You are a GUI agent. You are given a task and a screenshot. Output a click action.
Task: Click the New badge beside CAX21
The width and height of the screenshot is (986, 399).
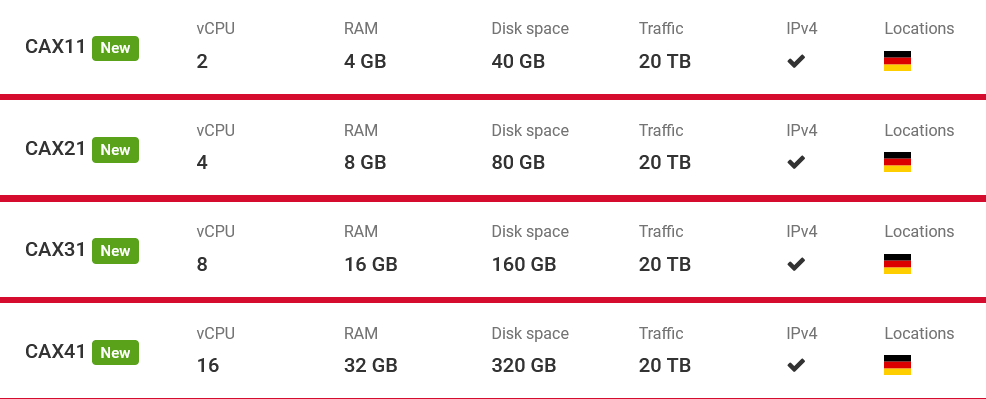[116, 150]
